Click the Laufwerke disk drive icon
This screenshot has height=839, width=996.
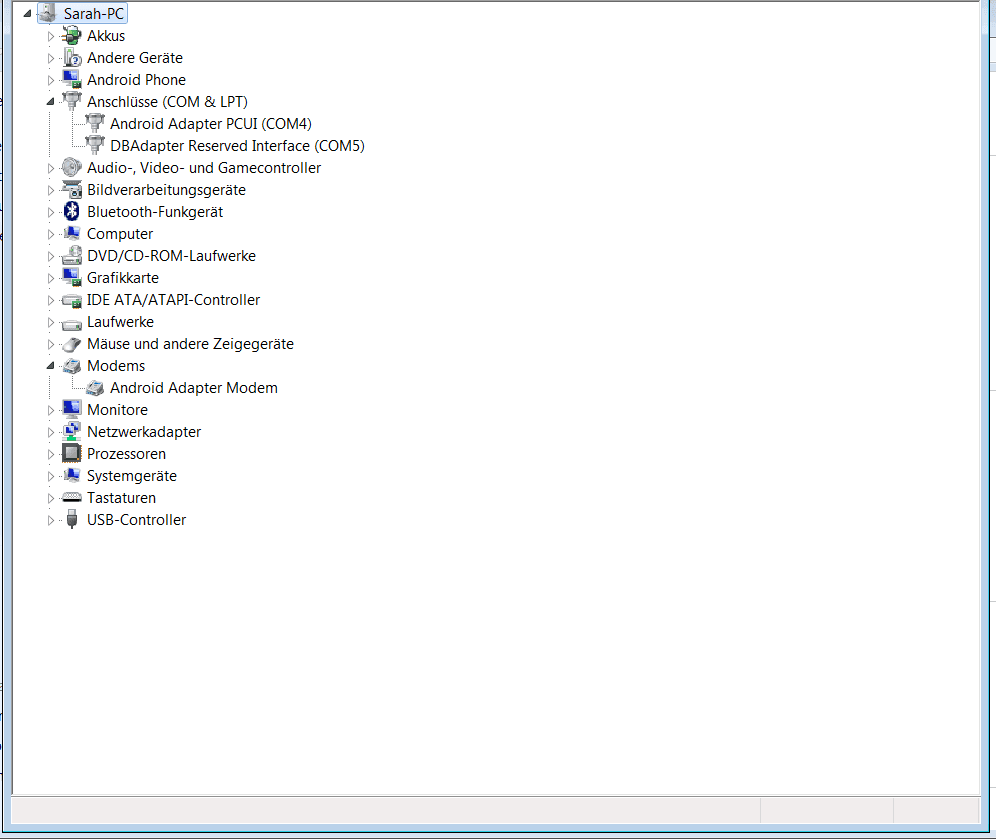72,323
